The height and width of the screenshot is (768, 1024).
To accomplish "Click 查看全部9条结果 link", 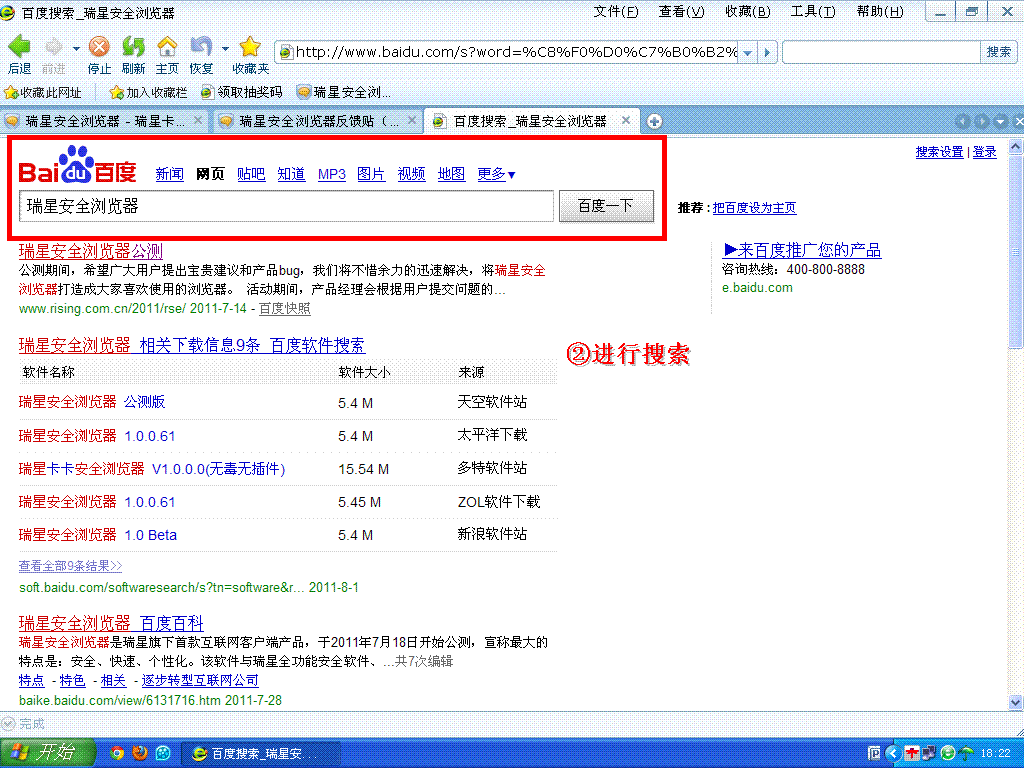I will (x=71, y=566).
